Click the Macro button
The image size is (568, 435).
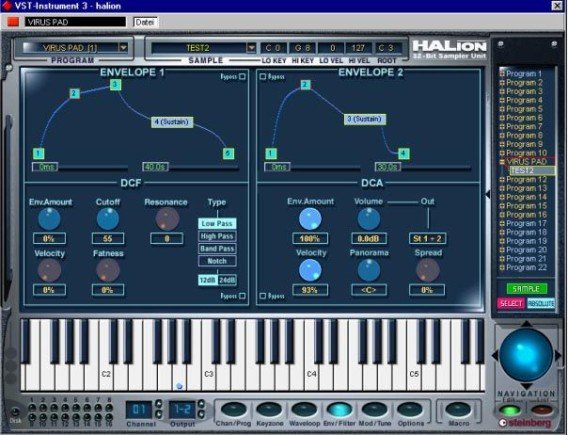[x=458, y=409]
